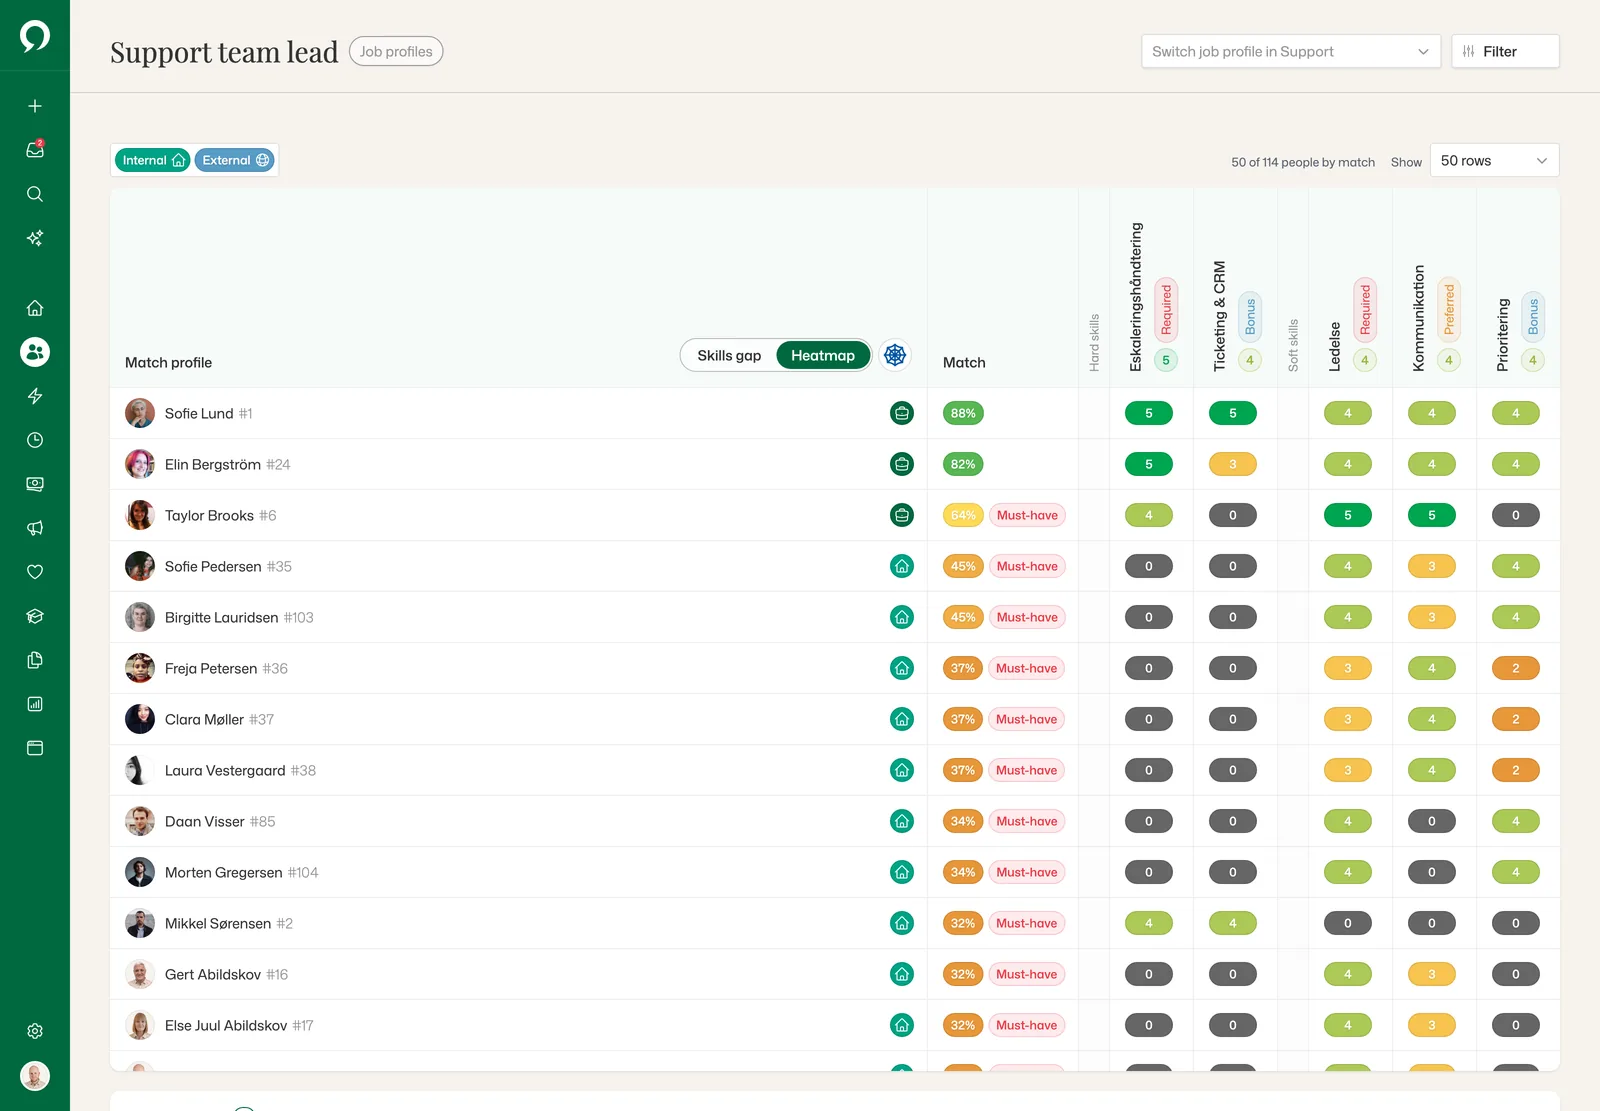Open the user profile avatar at sidebar bottom

click(x=35, y=1076)
